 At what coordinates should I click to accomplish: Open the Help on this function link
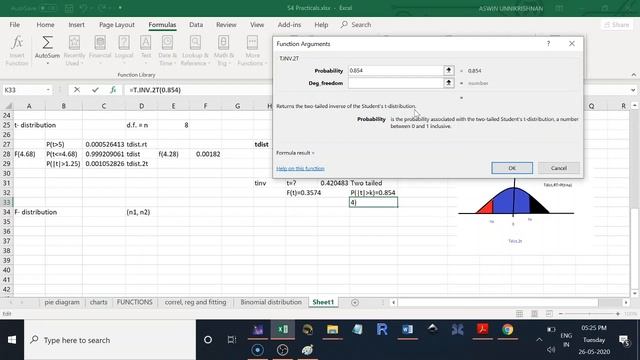300,169
